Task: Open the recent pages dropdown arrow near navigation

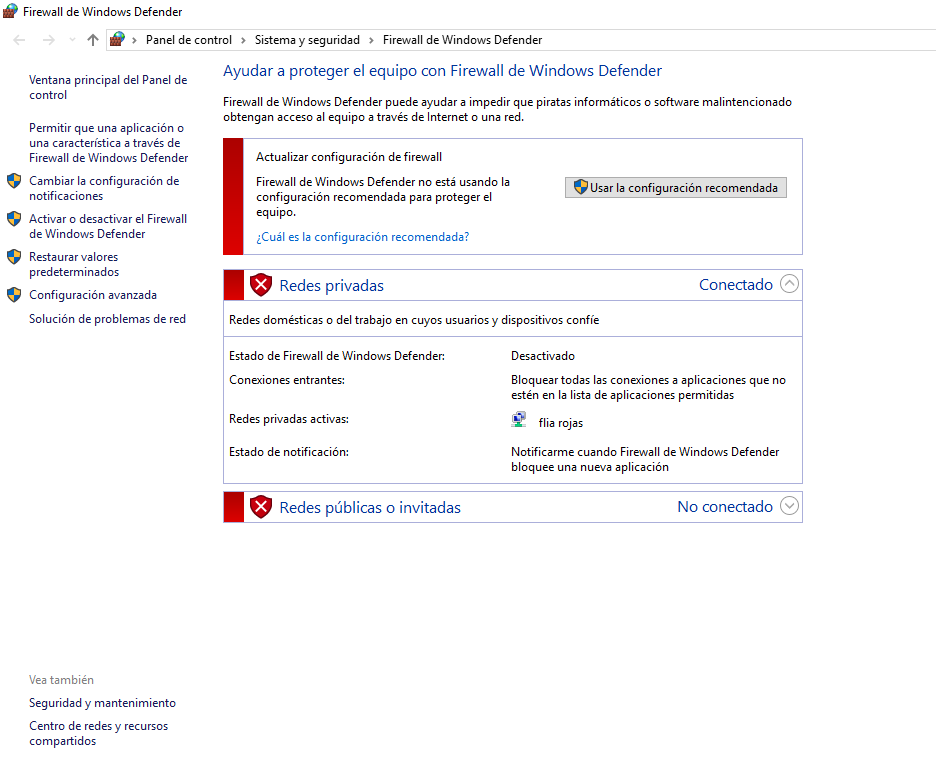Action: click(x=70, y=40)
